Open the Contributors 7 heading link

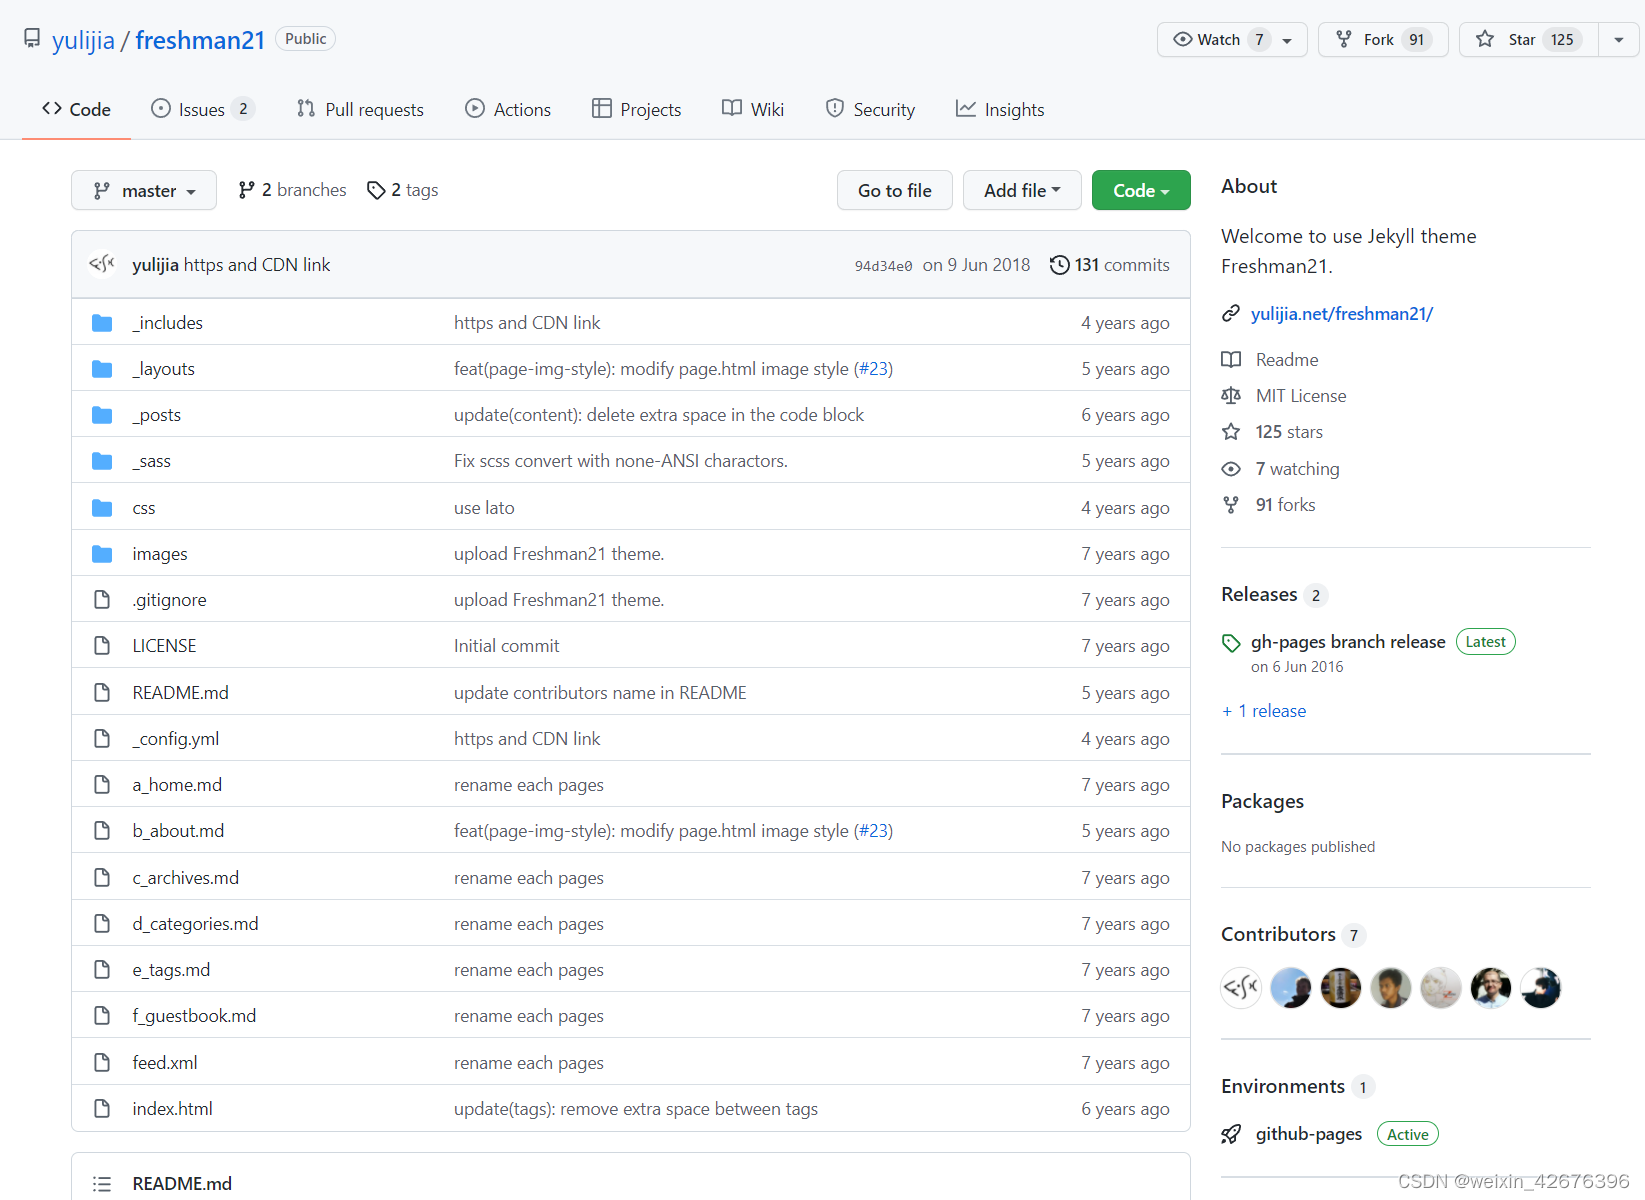(x=1292, y=934)
